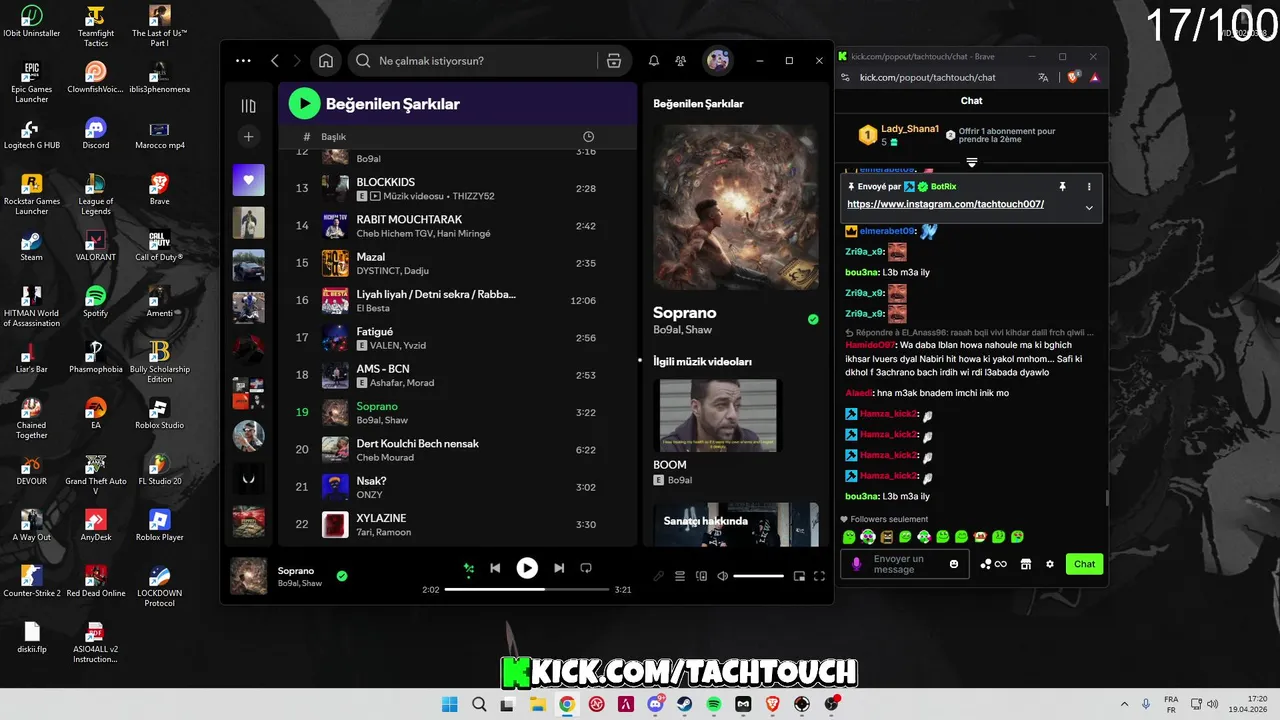1280x720 pixels.
Task: Toggle smart shuffle
Action: (468, 569)
